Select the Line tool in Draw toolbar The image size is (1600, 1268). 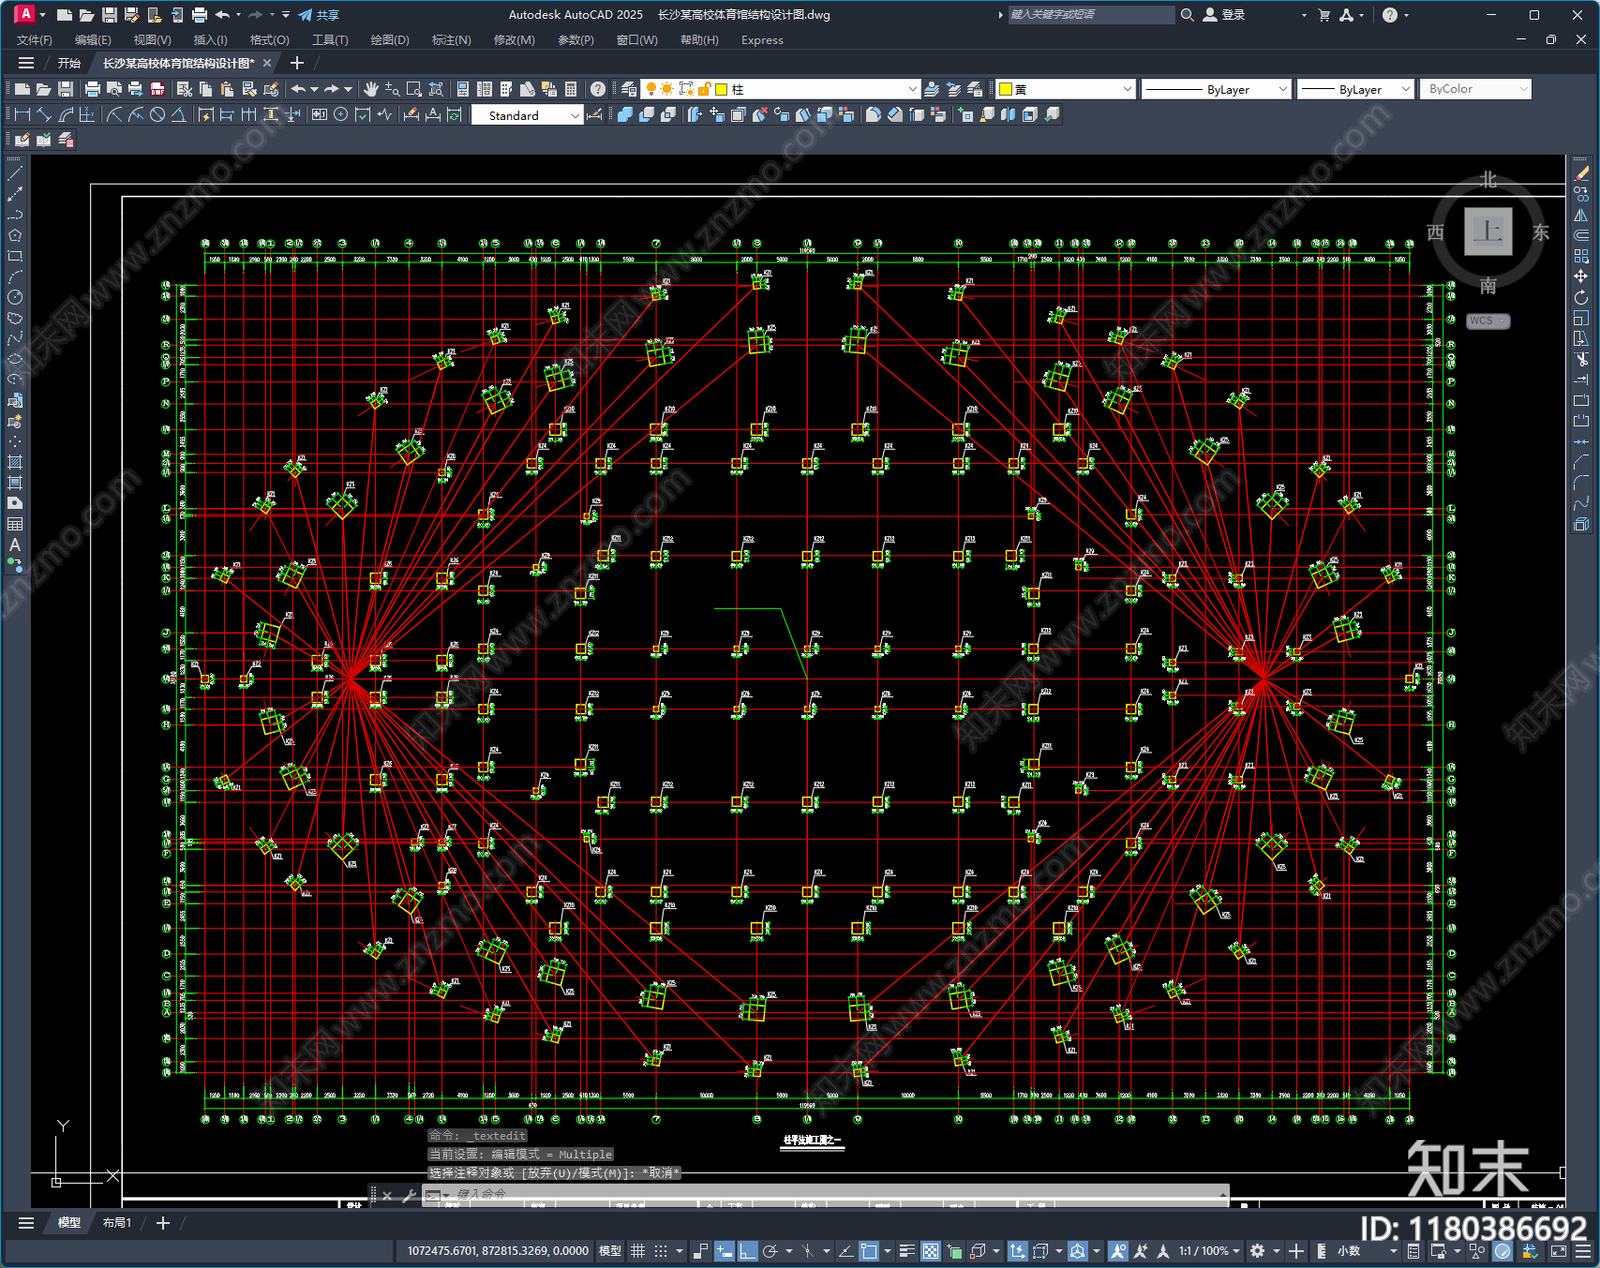point(15,174)
